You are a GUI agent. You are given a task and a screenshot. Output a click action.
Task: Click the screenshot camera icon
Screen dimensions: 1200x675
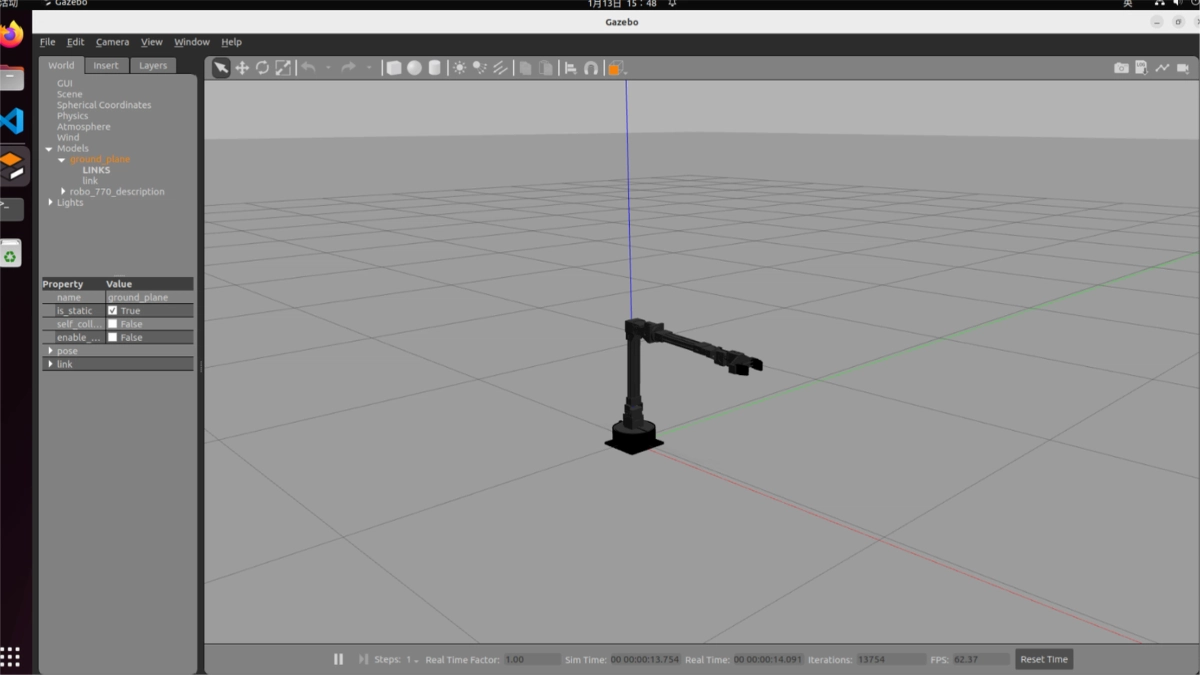[1121, 68]
